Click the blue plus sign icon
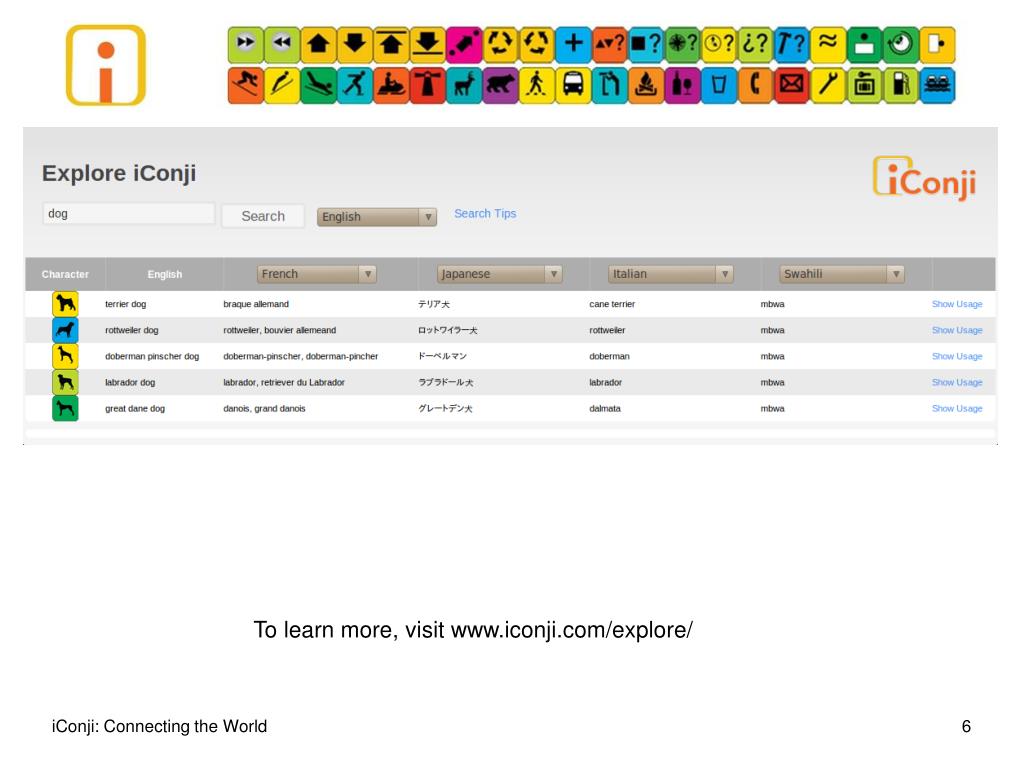The image size is (1024, 768). pos(573,44)
